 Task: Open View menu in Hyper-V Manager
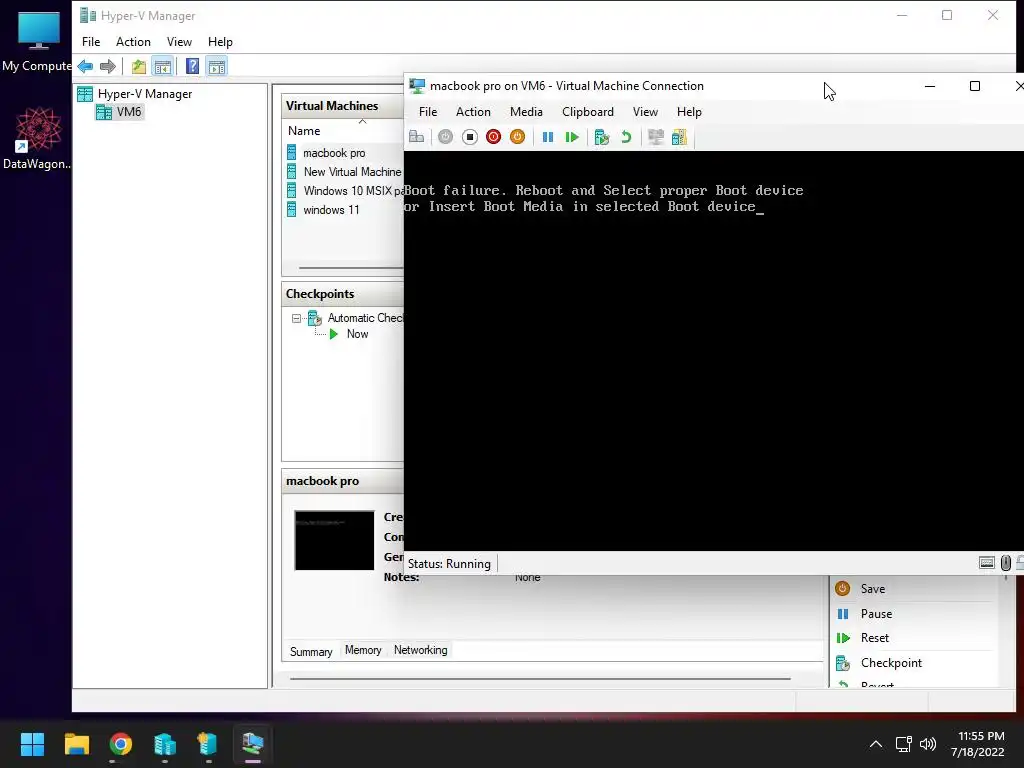coord(179,42)
